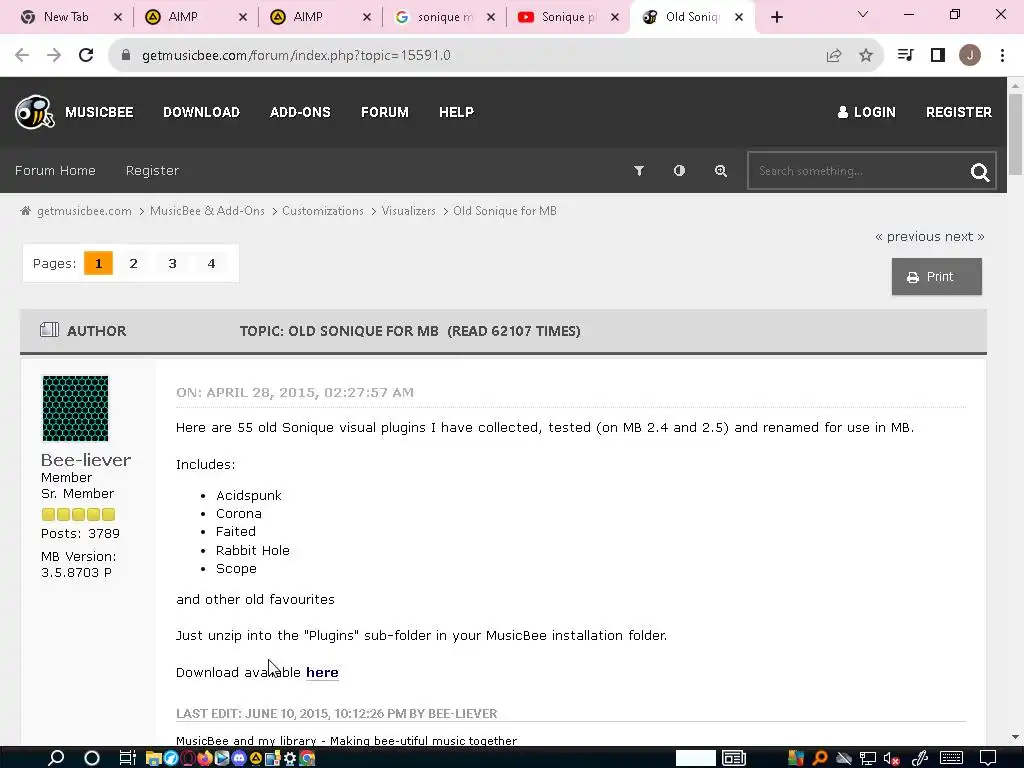Open Firefox from the taskbar
Screen dimensions: 1024x768
205,758
